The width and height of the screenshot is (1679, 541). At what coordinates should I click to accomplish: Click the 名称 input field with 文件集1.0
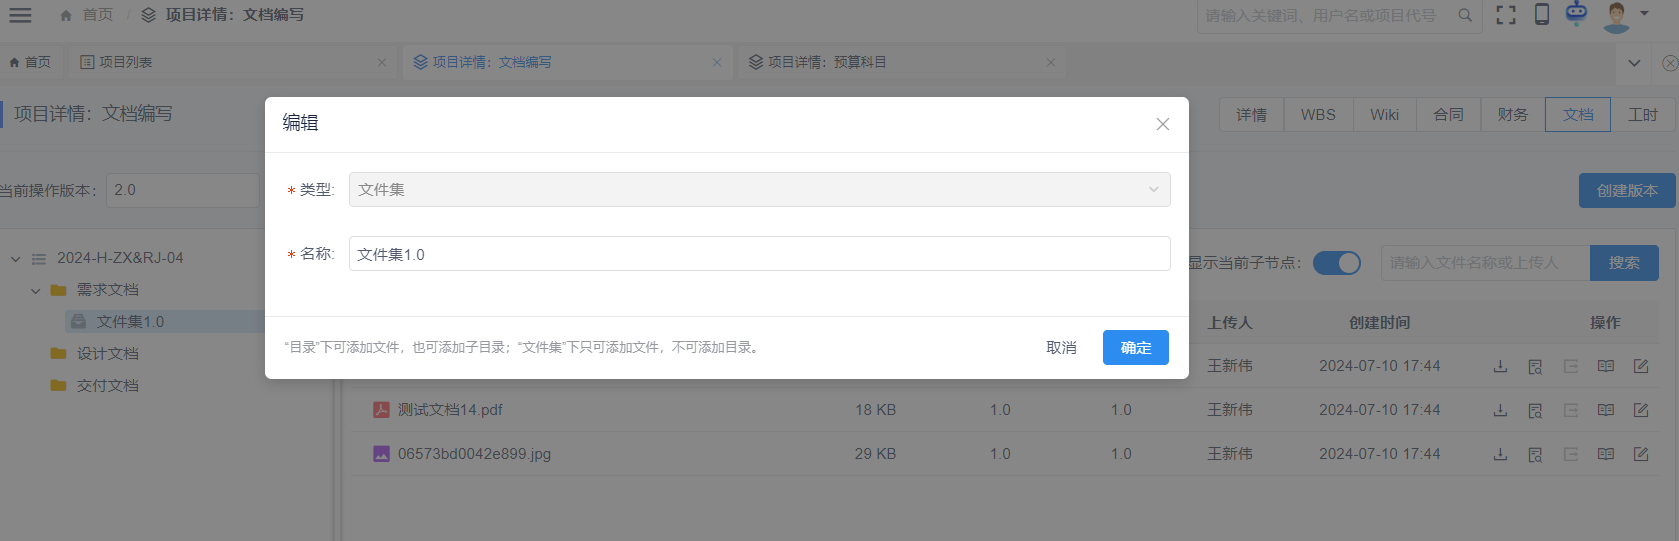click(x=759, y=254)
